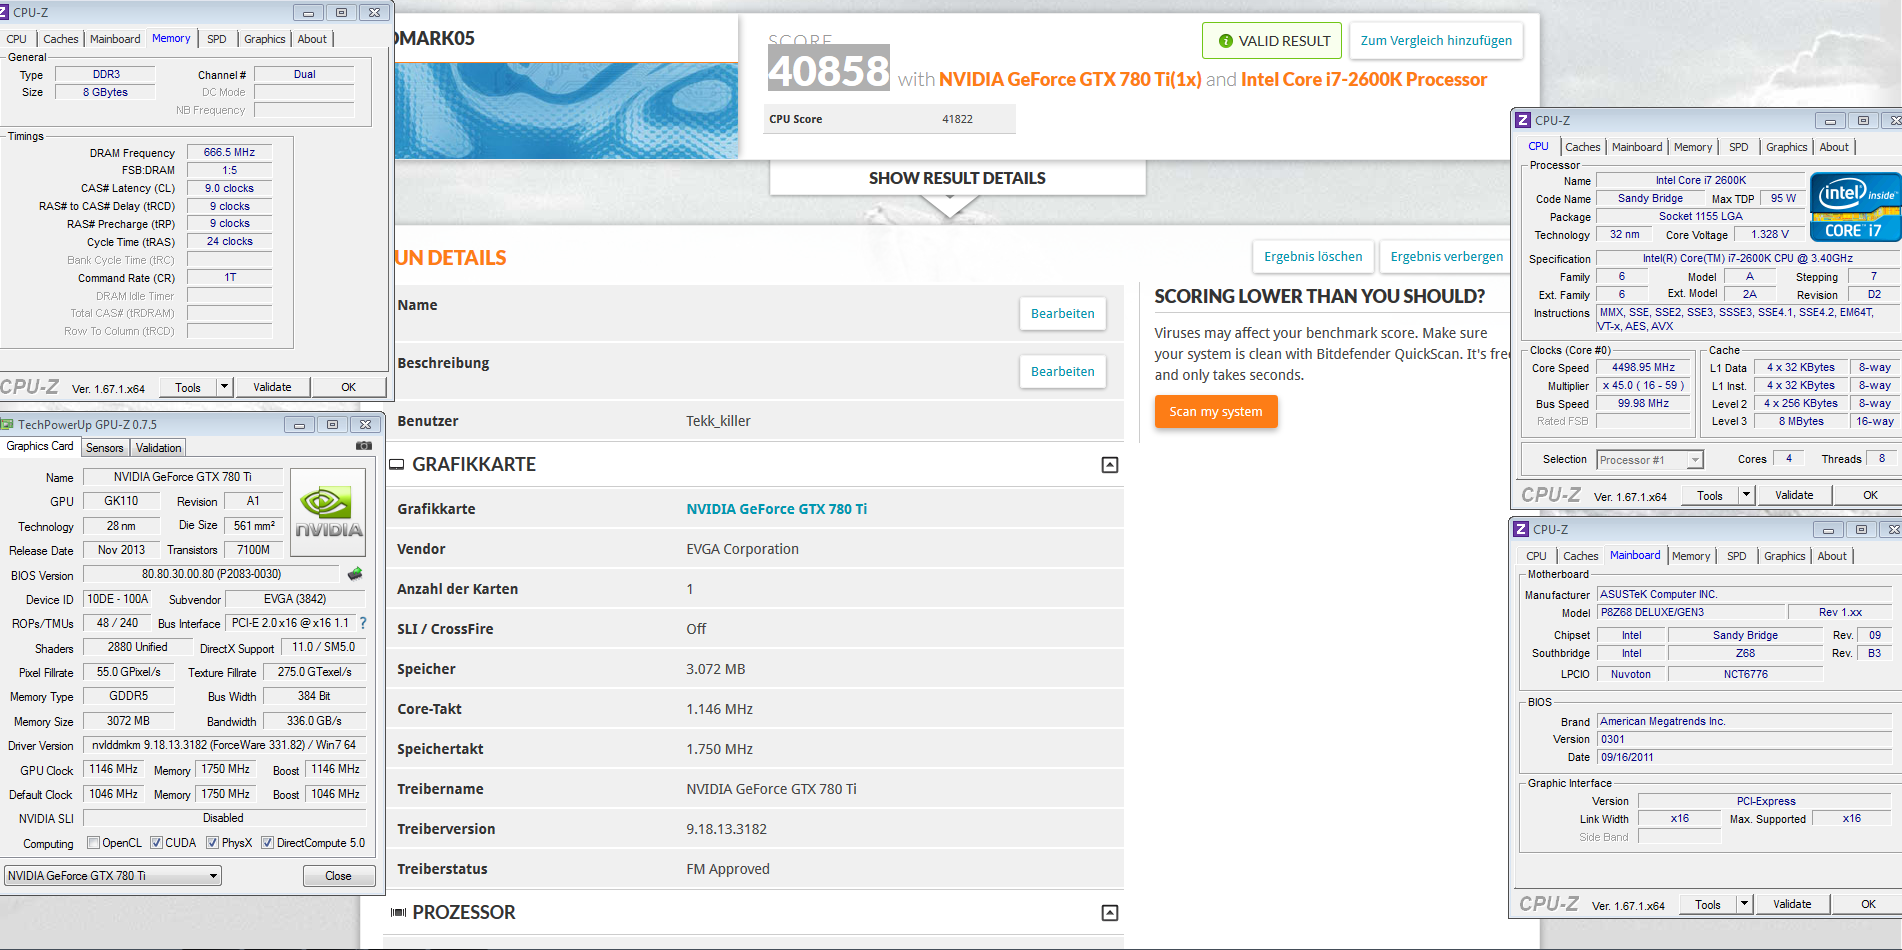Image resolution: width=1902 pixels, height=950 pixels.
Task: Click the GPU-Z screenshot camera icon
Action: pos(364,446)
